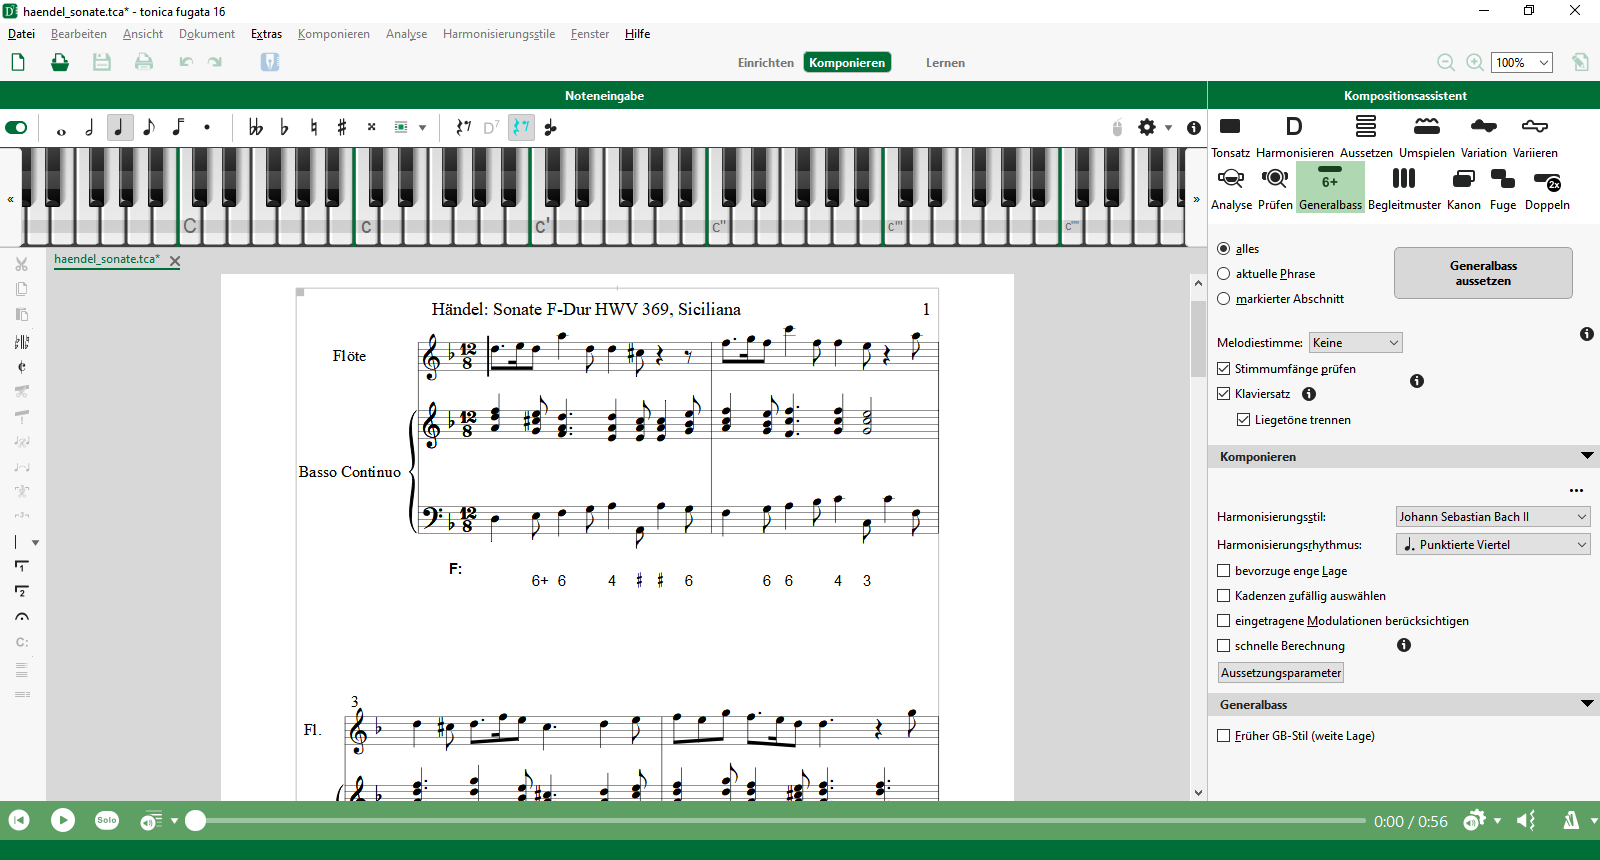Toggle 'Liegetöne trennen' checkbox
The width and height of the screenshot is (1600, 860).
click(1243, 420)
